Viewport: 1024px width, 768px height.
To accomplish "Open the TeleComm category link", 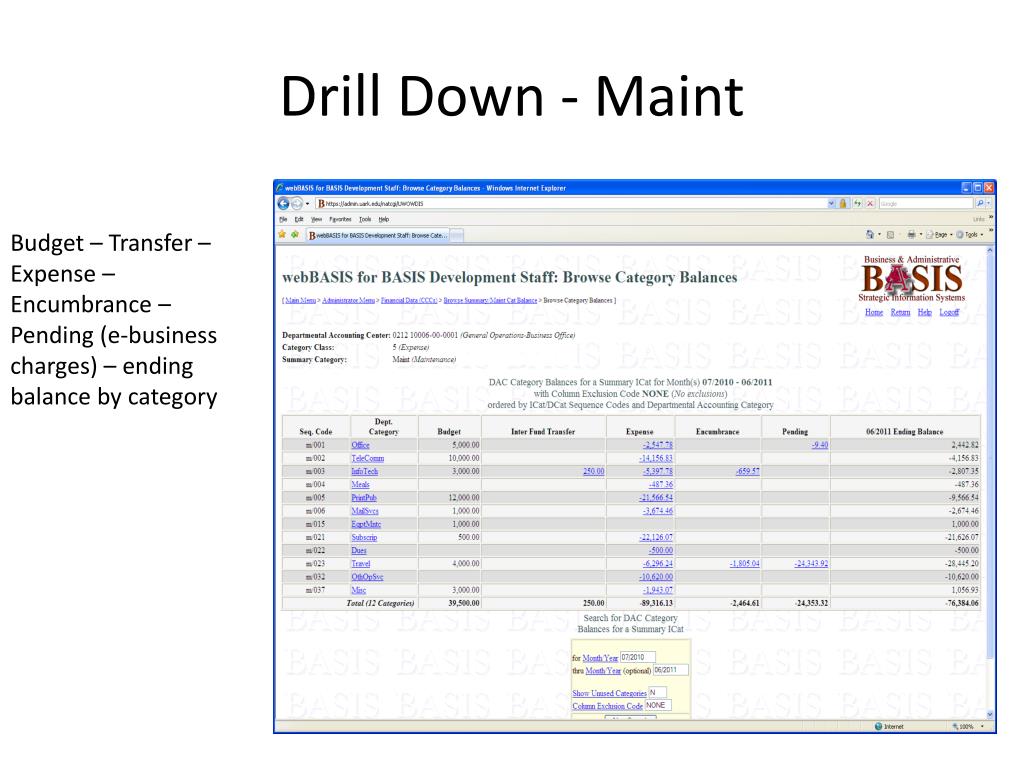I will 368,458.
